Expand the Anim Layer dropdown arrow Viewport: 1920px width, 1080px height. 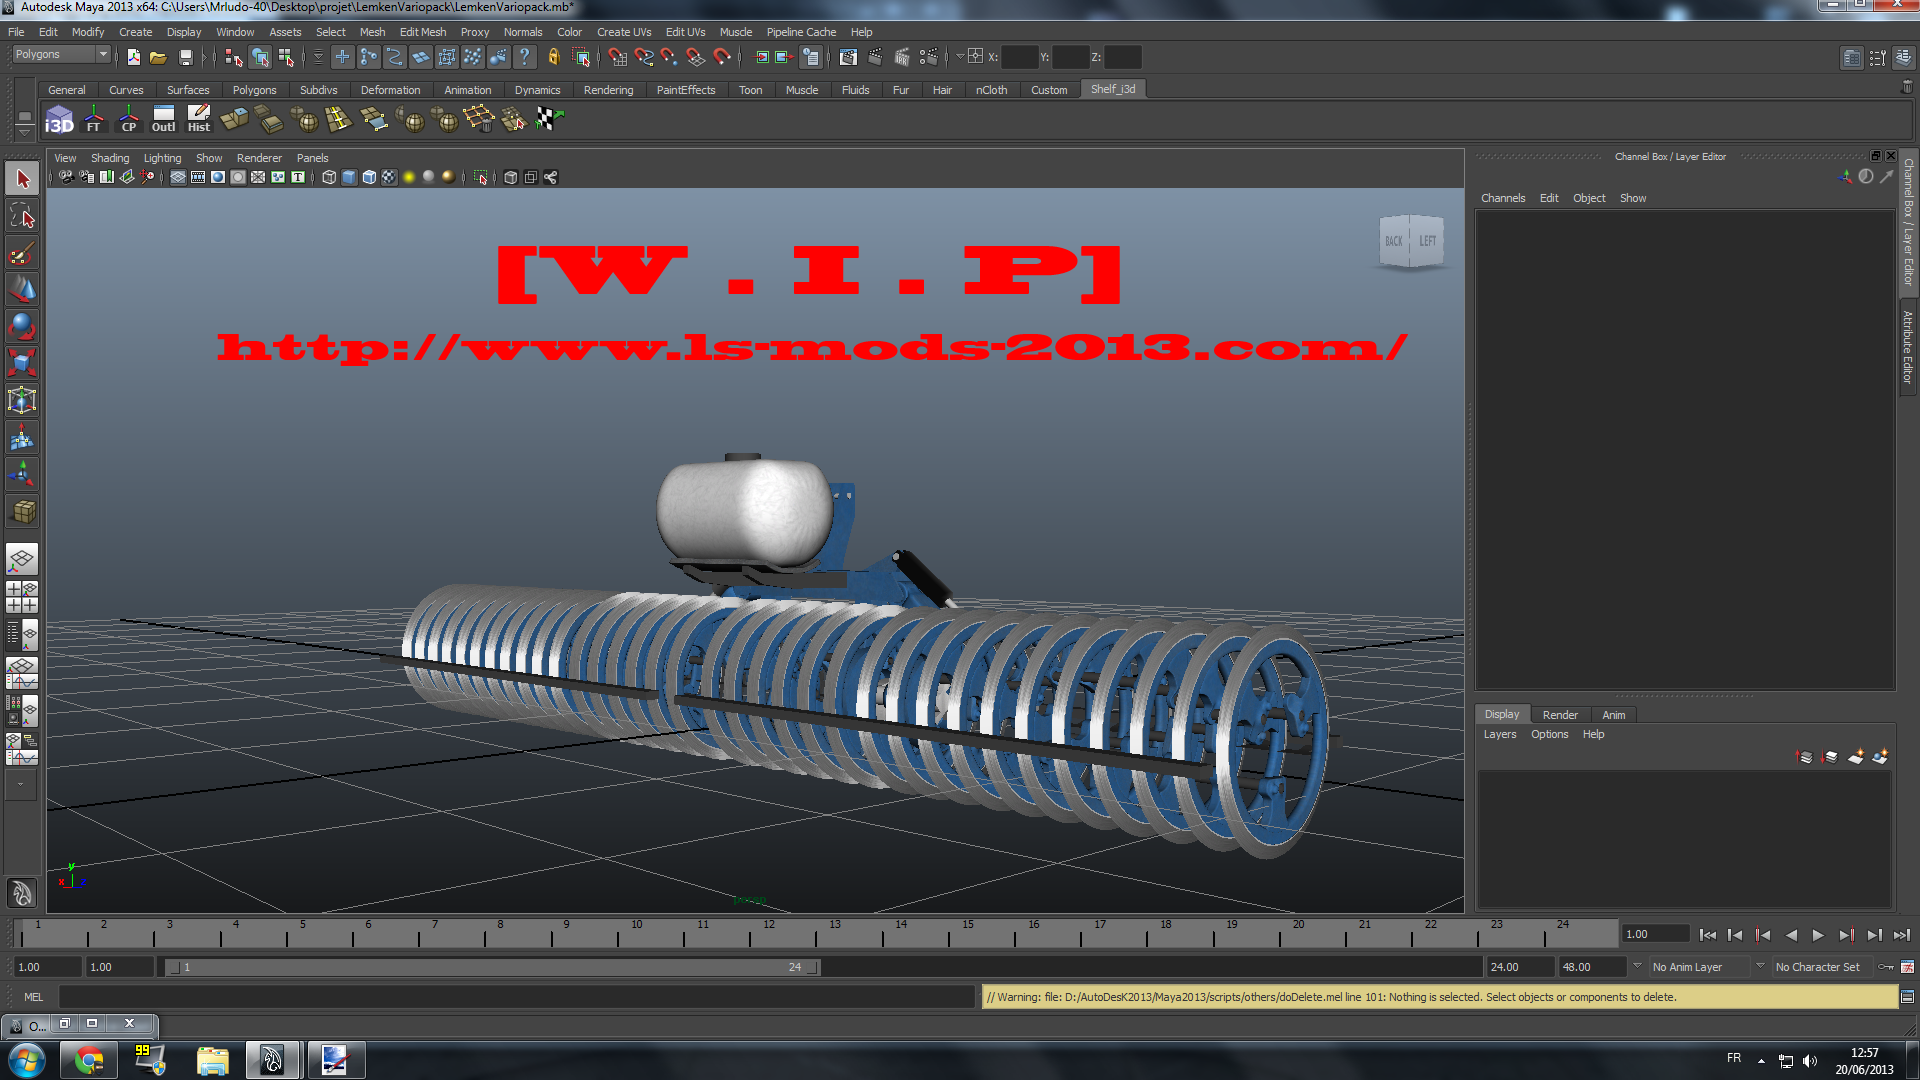coord(1638,966)
